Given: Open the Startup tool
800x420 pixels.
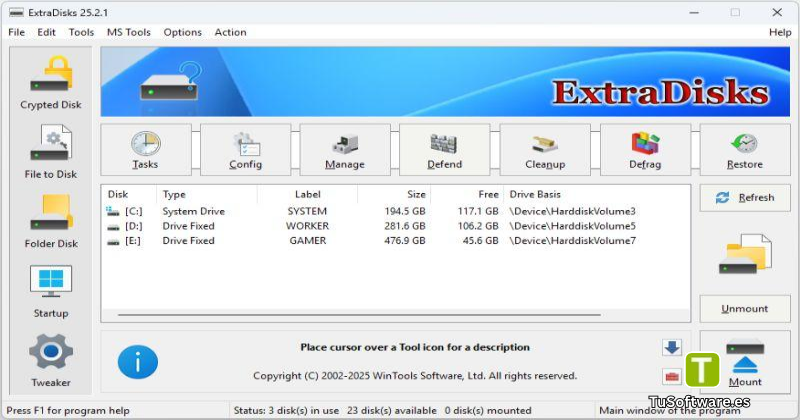Looking at the screenshot, I should [51, 291].
